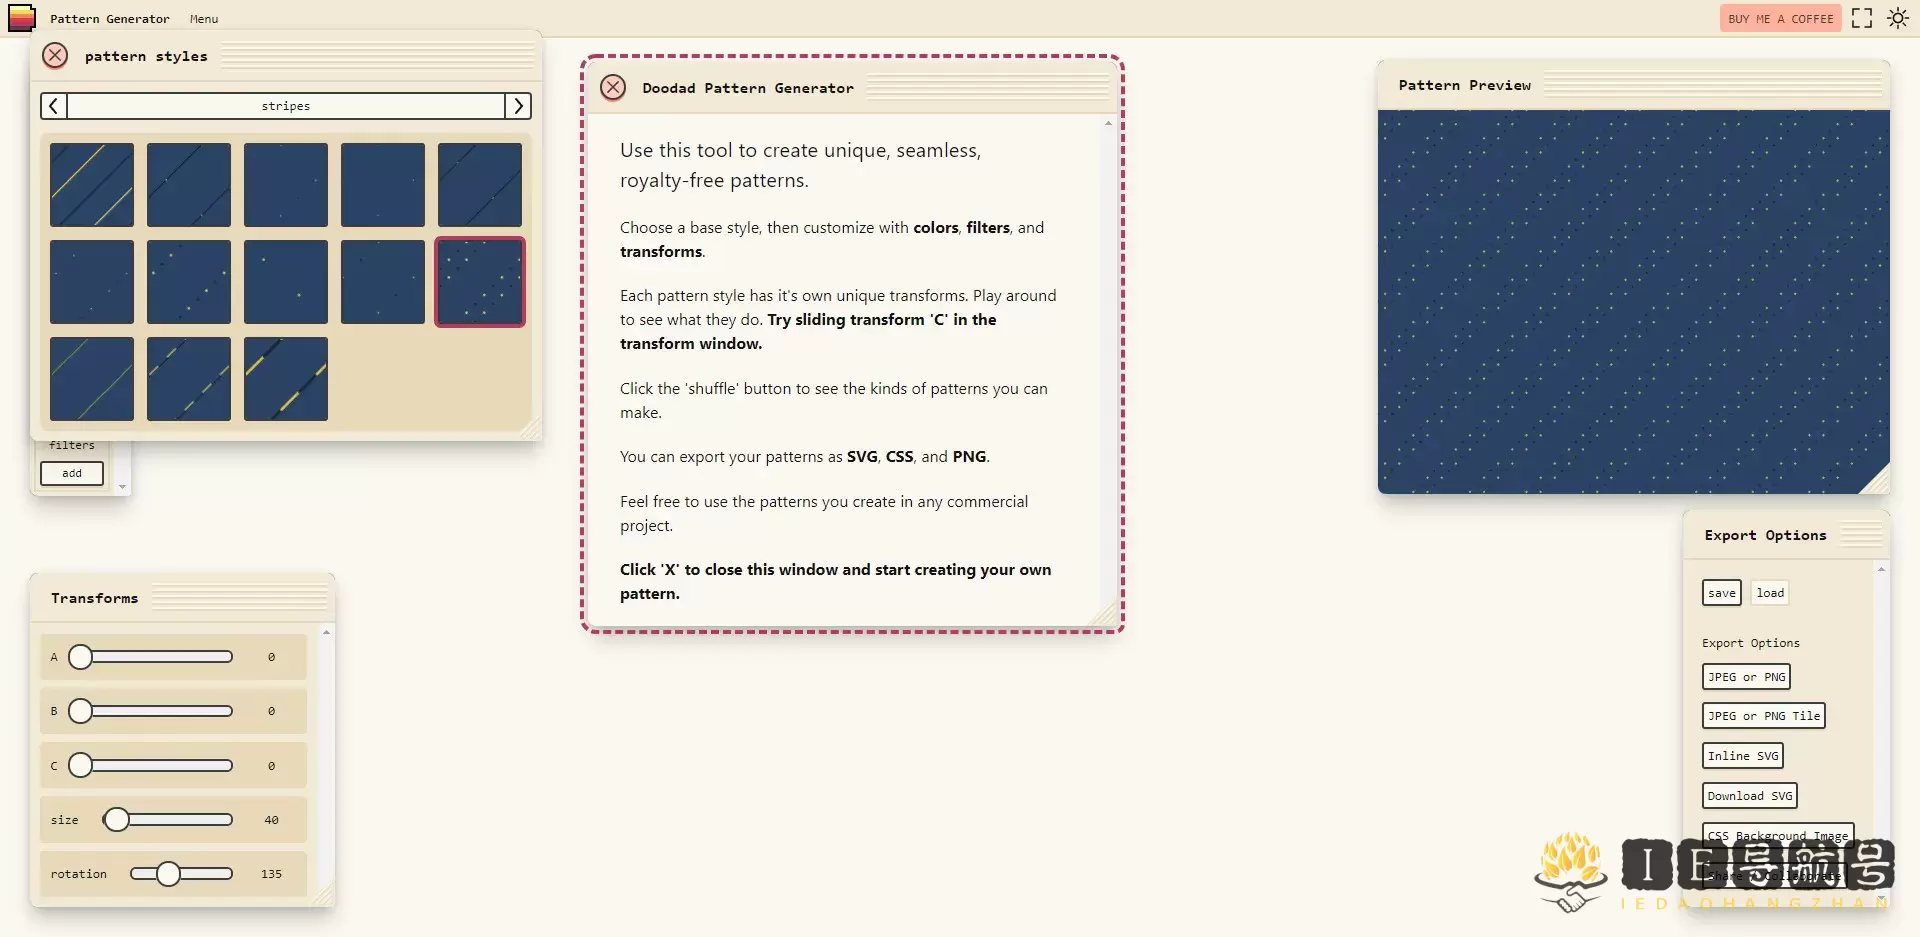1920x937 pixels.
Task: Download the pattern as SVG
Action: click(x=1749, y=796)
